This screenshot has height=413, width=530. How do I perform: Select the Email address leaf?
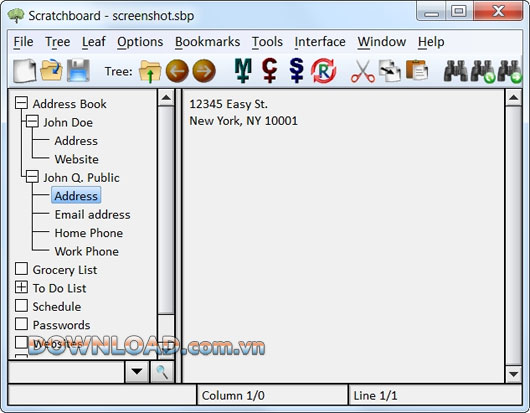tap(92, 215)
